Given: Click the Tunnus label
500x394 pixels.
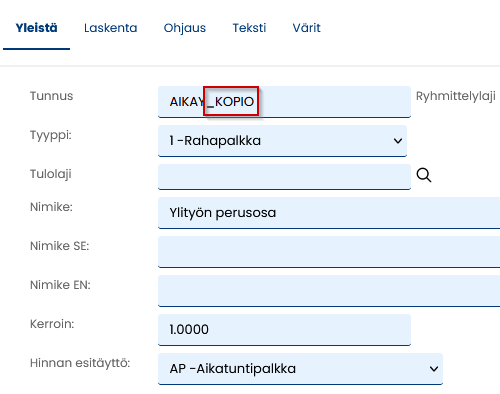Looking at the screenshot, I should 51,96.
